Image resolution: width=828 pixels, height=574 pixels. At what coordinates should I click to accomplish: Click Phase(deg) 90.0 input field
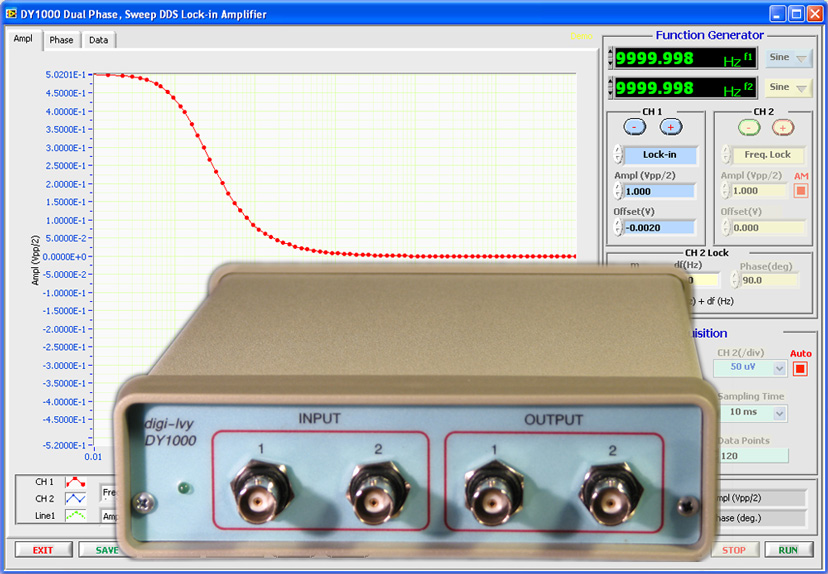click(x=769, y=280)
